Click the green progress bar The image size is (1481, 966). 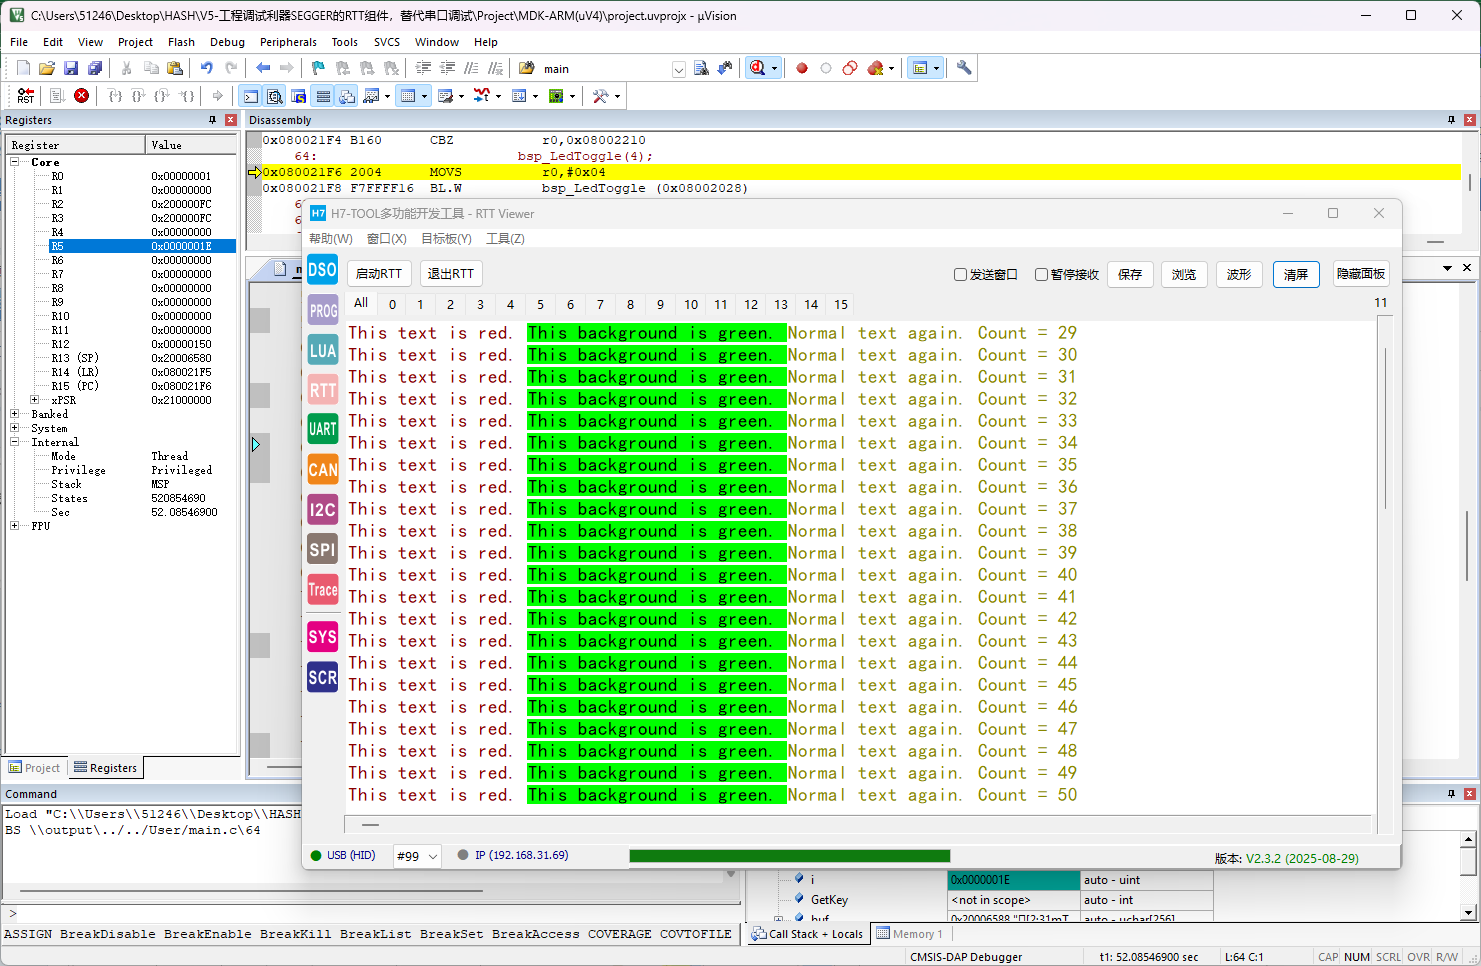(x=789, y=856)
